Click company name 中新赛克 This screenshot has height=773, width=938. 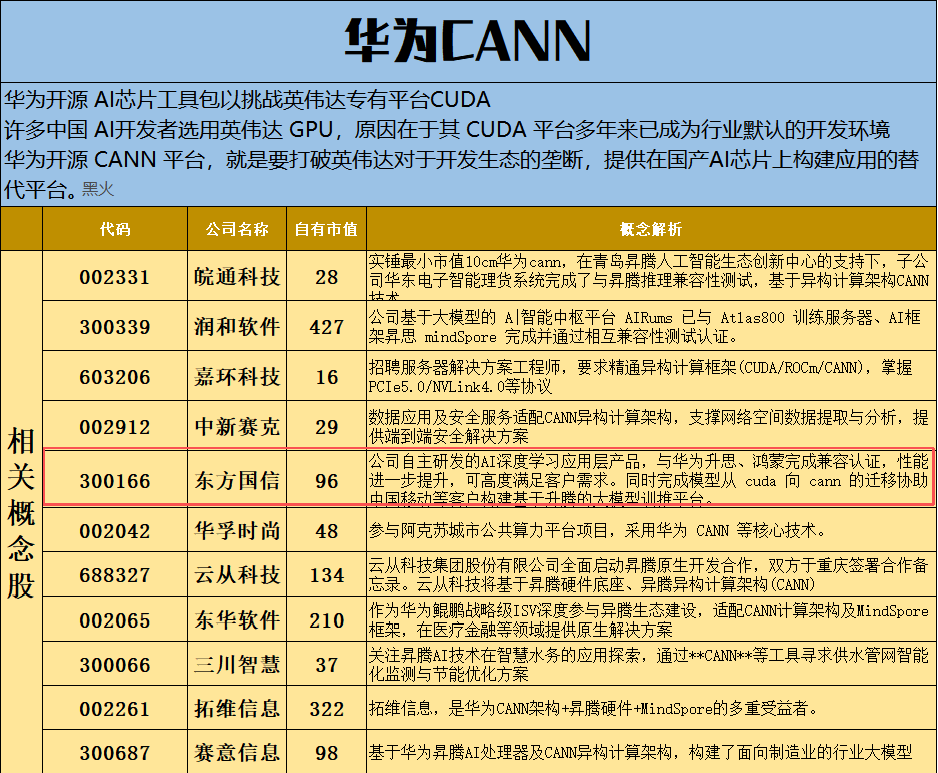point(237,426)
